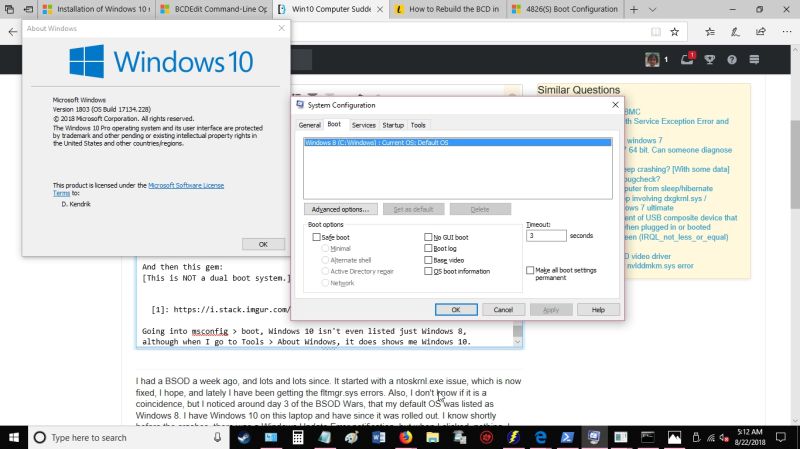Check OS boot information option
800x449 pixels.
point(428,271)
